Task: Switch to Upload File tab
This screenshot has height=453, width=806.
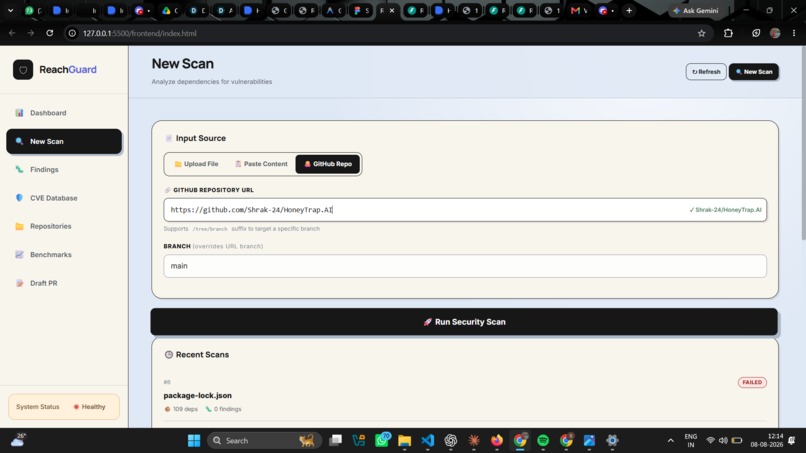Action: (x=196, y=164)
